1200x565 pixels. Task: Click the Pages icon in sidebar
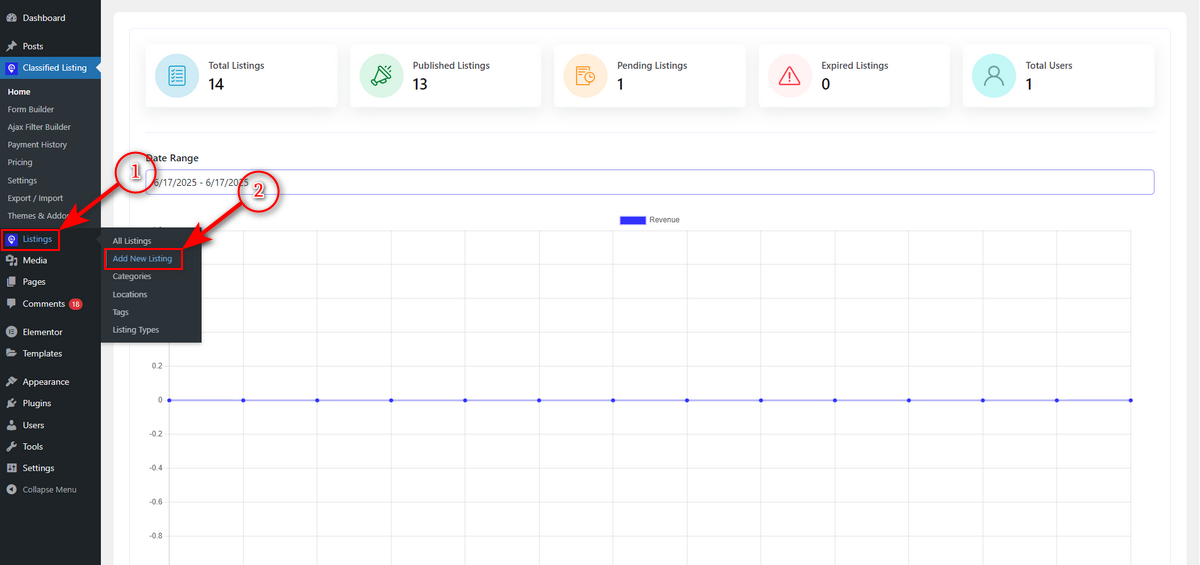[x=11, y=282]
